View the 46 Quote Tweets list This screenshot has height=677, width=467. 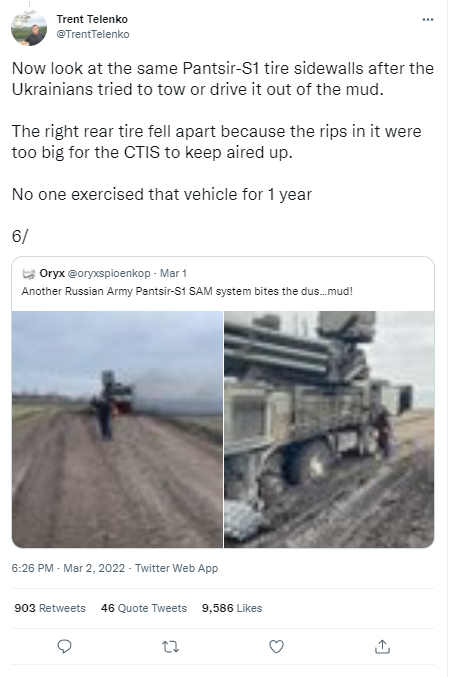coord(144,608)
